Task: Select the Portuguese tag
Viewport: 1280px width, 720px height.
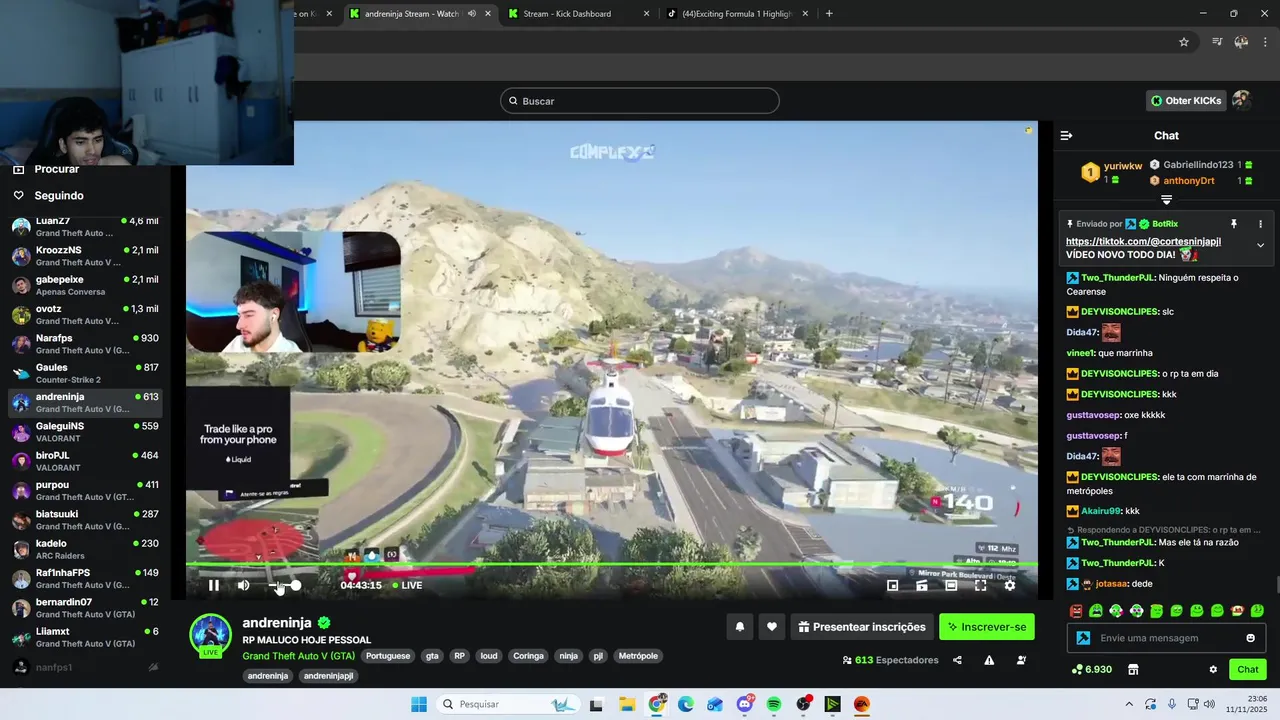Action: [388, 656]
